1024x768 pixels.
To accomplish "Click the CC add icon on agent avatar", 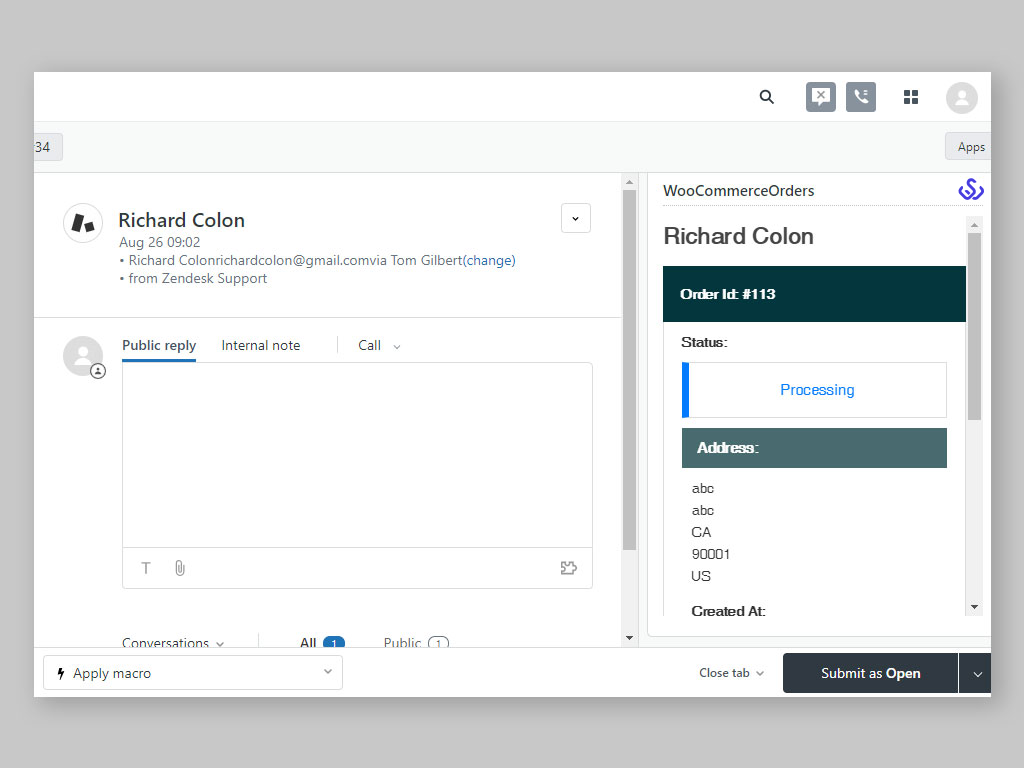I will click(x=97, y=370).
